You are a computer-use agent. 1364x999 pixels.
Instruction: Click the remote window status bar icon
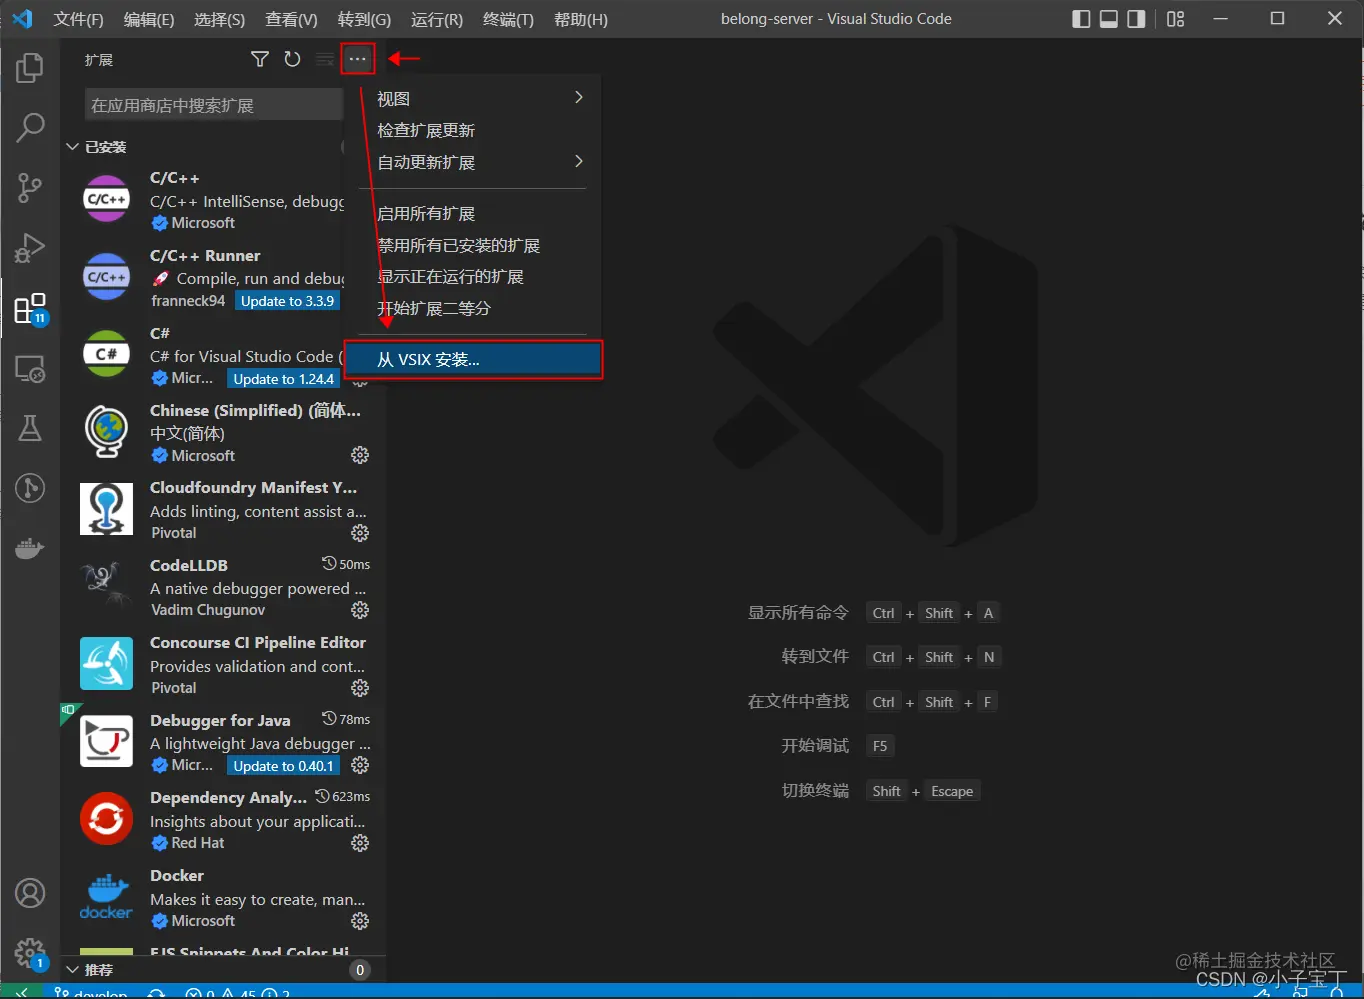[x=22, y=992]
